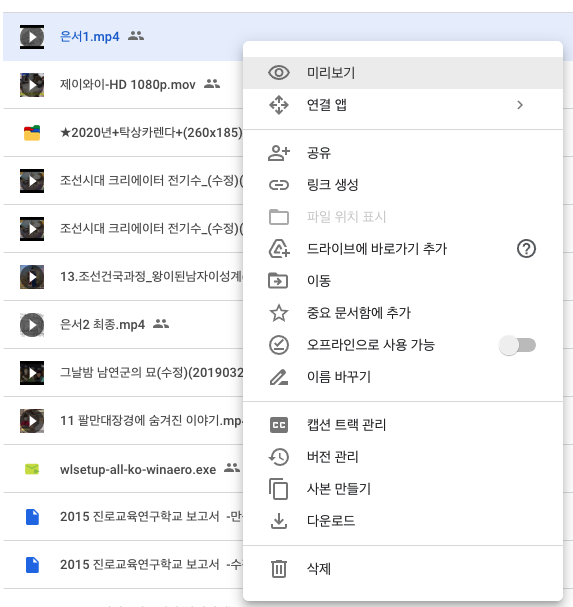Choose 미리보기 from the context menu

pyautogui.click(x=403, y=73)
